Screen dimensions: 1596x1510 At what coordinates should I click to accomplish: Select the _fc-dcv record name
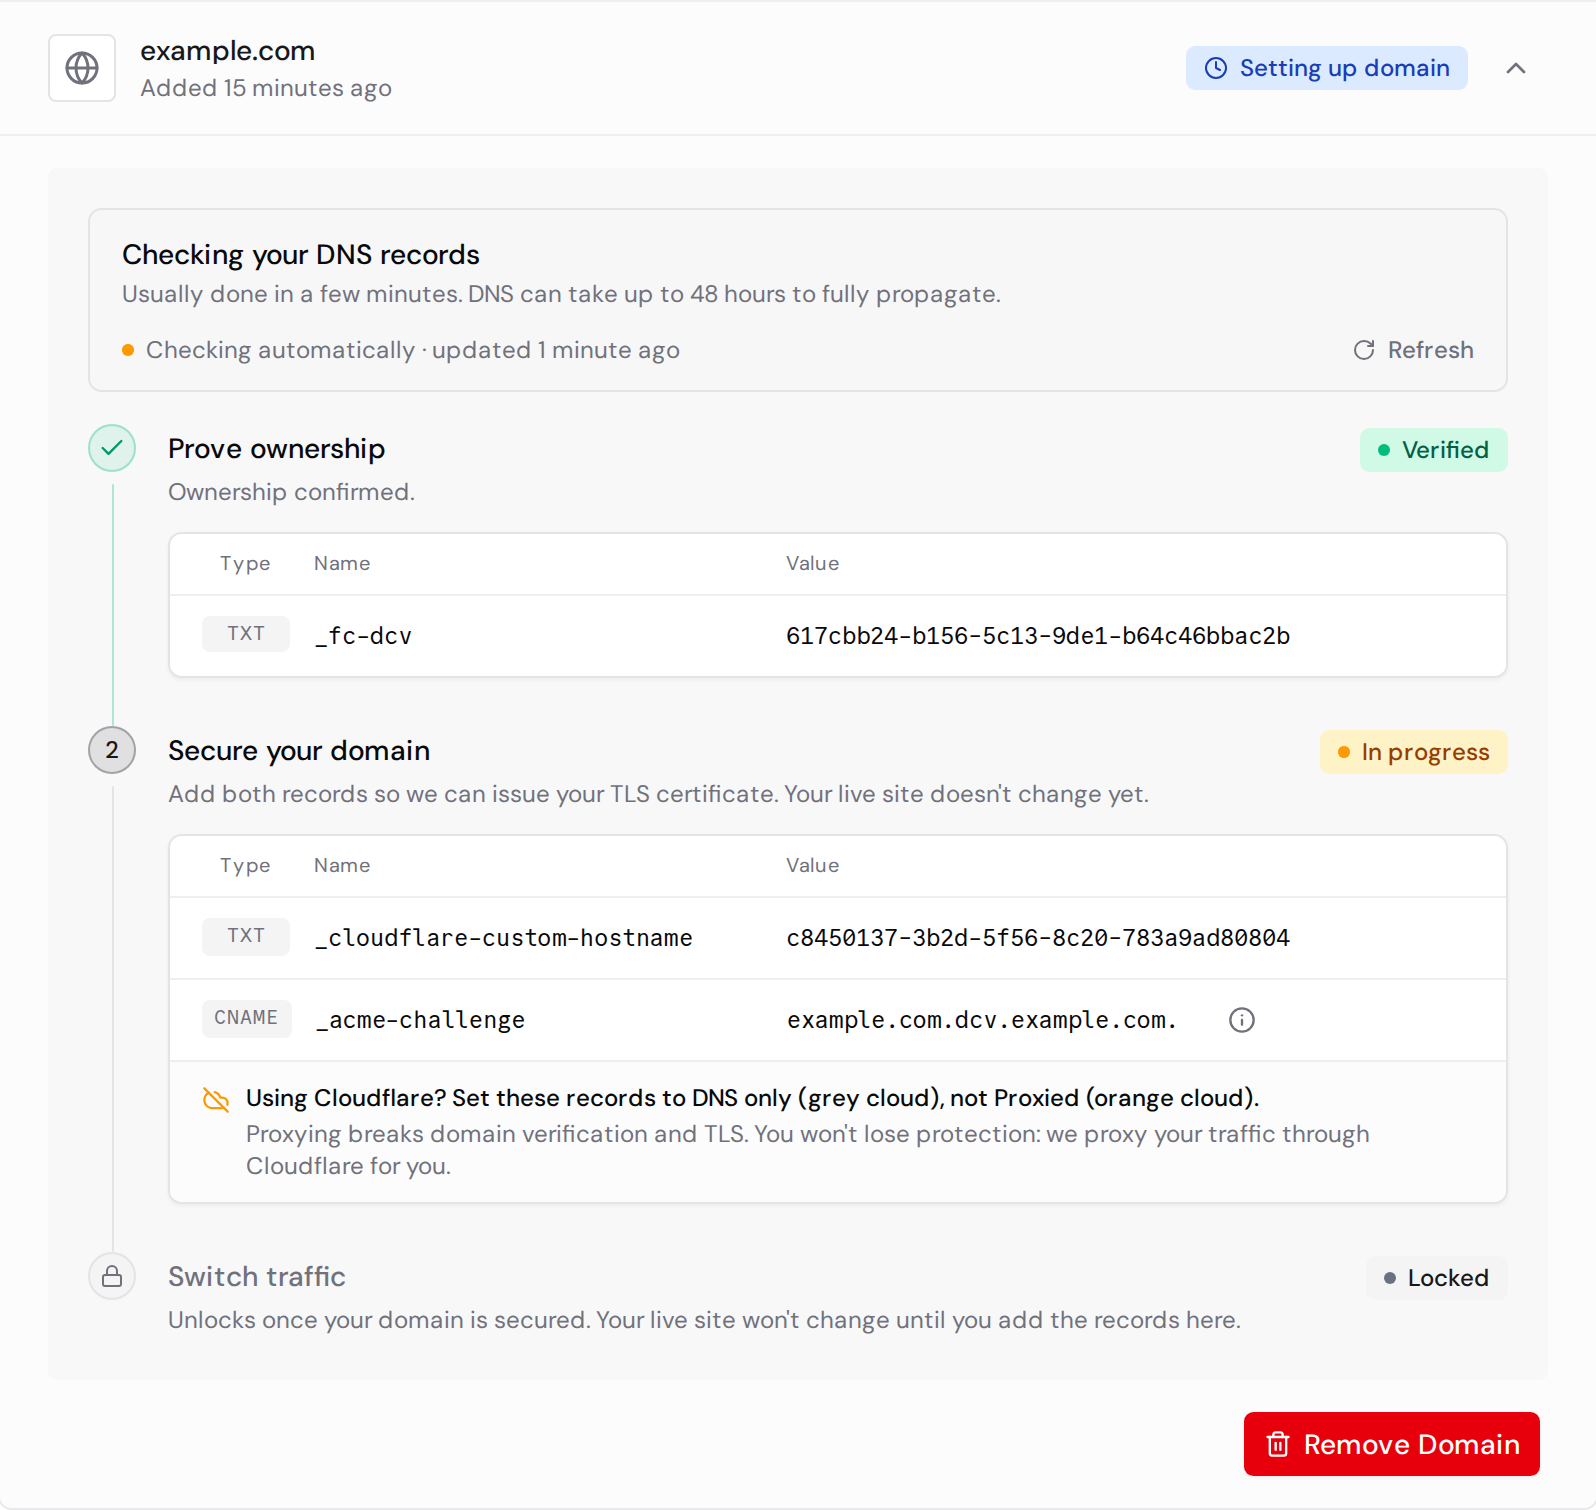tap(364, 636)
